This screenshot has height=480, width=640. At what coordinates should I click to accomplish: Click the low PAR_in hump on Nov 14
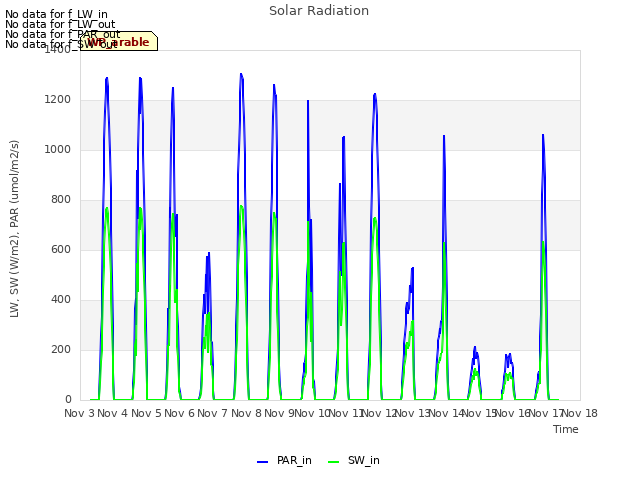[475, 348]
